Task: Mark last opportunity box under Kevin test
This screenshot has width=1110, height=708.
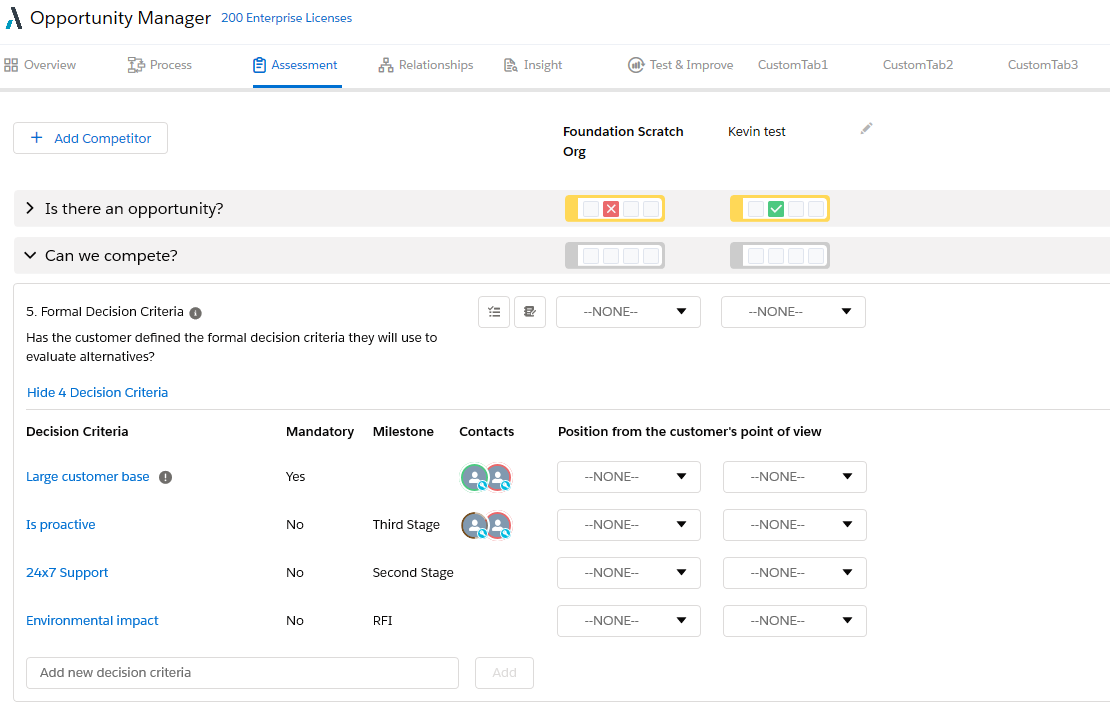Action: coord(816,209)
